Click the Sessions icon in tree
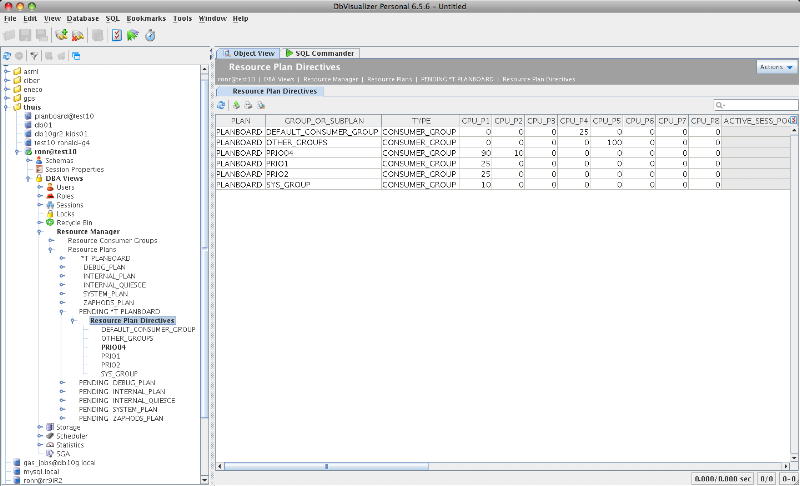 click(50, 204)
